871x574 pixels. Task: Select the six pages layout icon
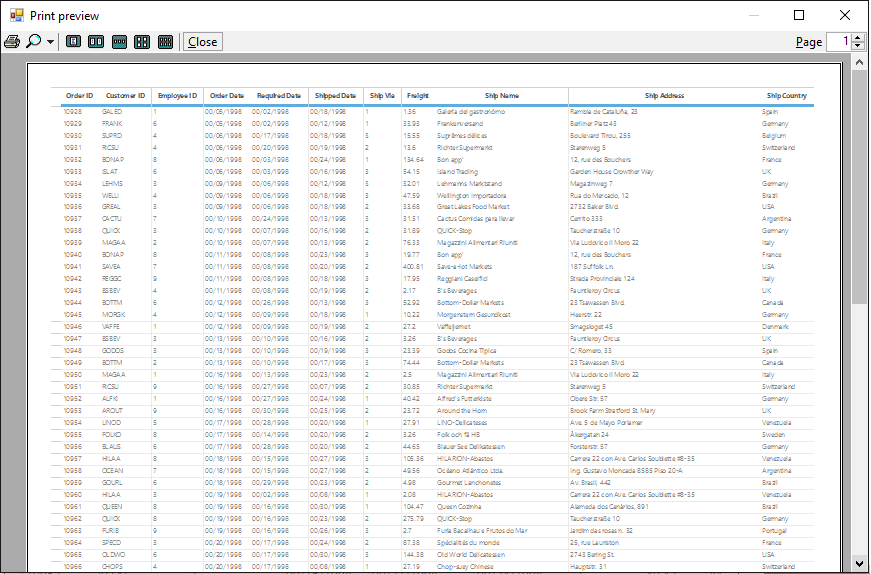165,42
